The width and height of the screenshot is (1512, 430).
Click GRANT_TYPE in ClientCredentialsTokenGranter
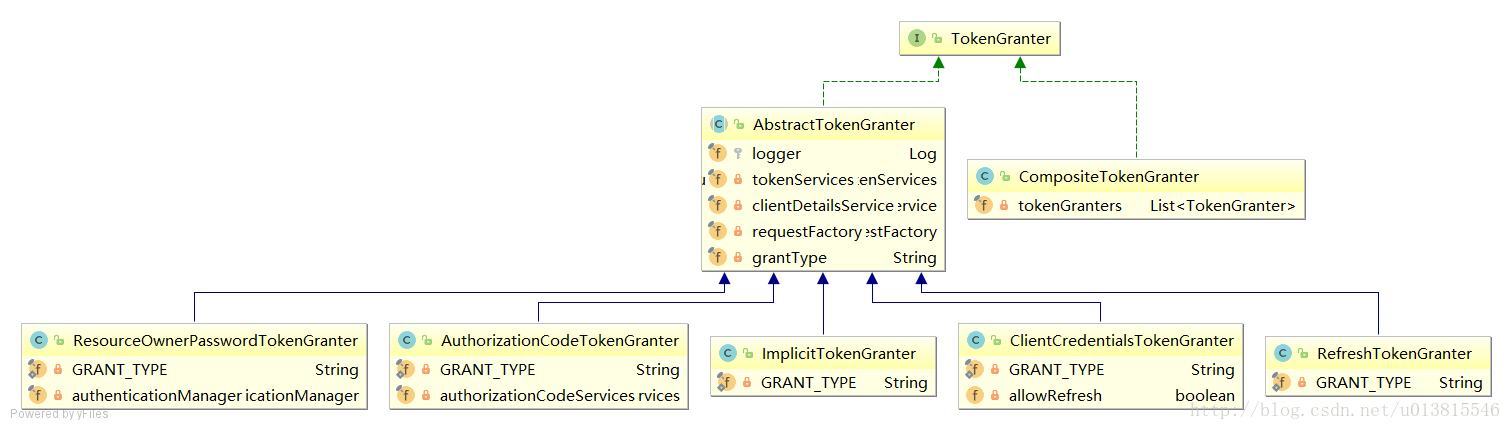point(1057,370)
